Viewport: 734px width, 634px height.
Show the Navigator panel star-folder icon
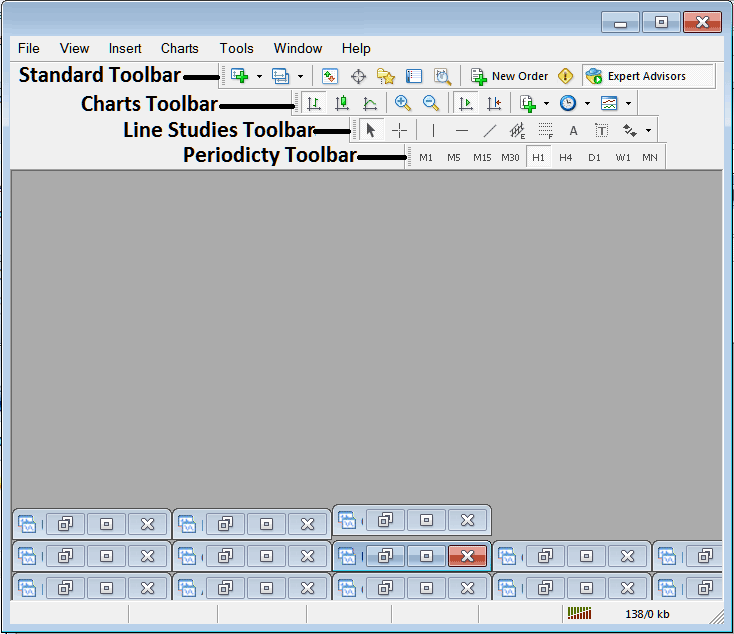coord(386,76)
